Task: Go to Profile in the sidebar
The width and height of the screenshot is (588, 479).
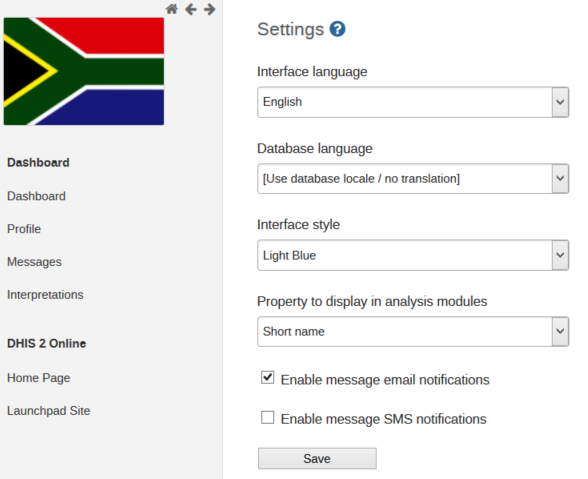Action: 24,229
